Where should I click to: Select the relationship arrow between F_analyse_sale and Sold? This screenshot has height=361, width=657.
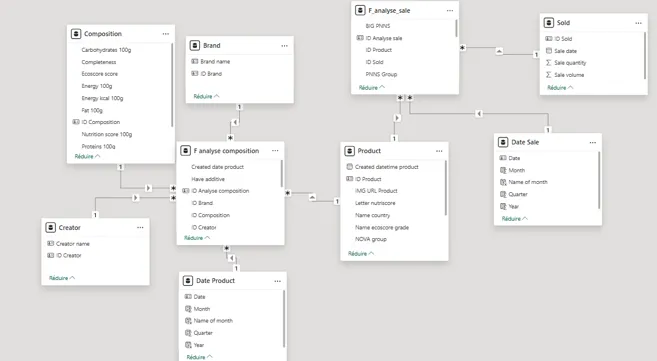[499, 52]
